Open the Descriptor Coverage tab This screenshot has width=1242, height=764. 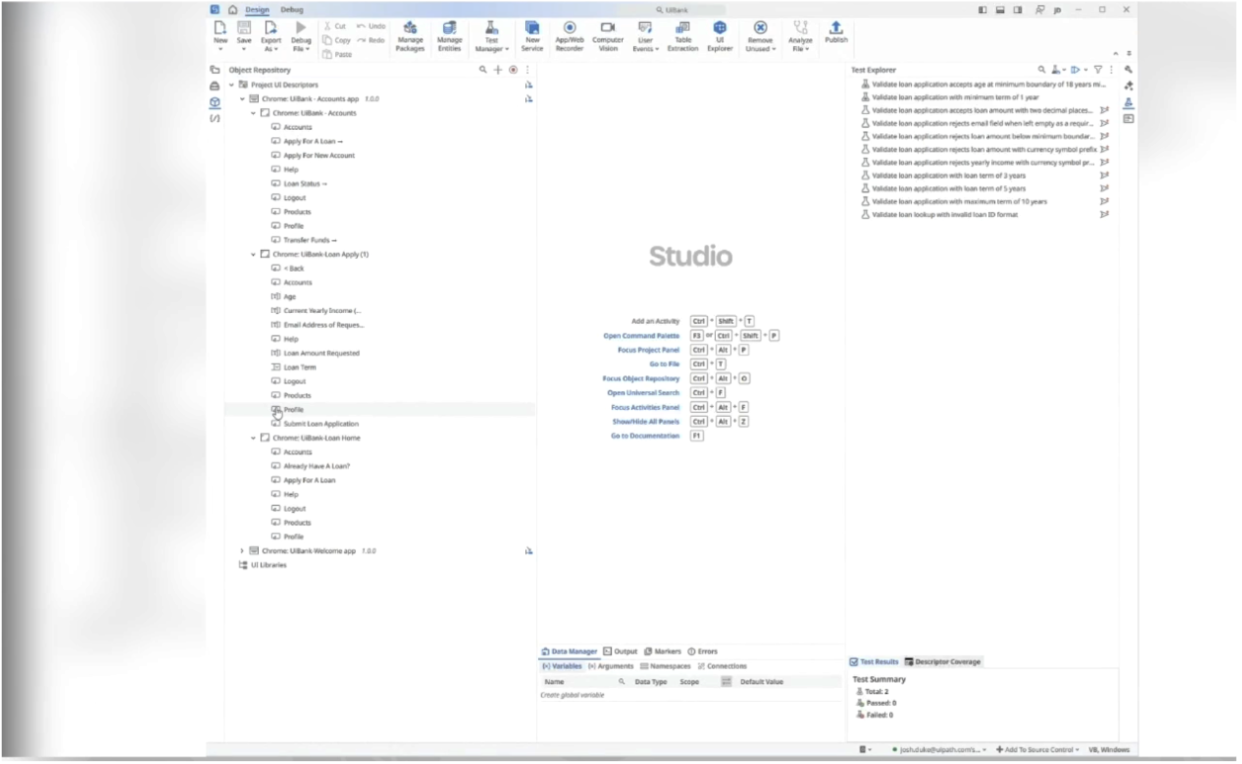tap(942, 662)
